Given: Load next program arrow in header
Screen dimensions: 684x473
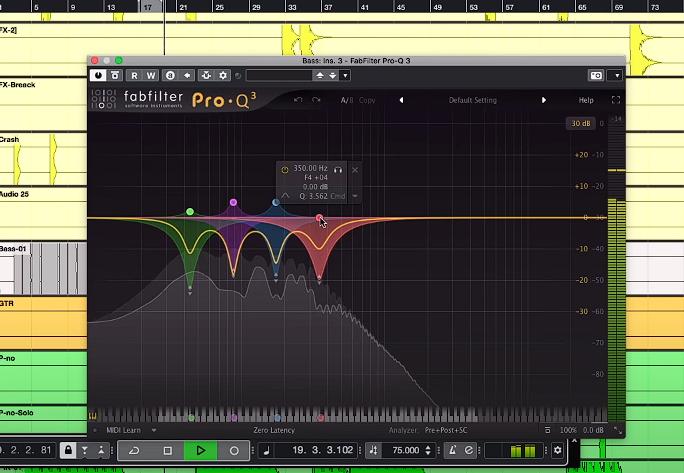Looking at the screenshot, I should pos(333,75).
